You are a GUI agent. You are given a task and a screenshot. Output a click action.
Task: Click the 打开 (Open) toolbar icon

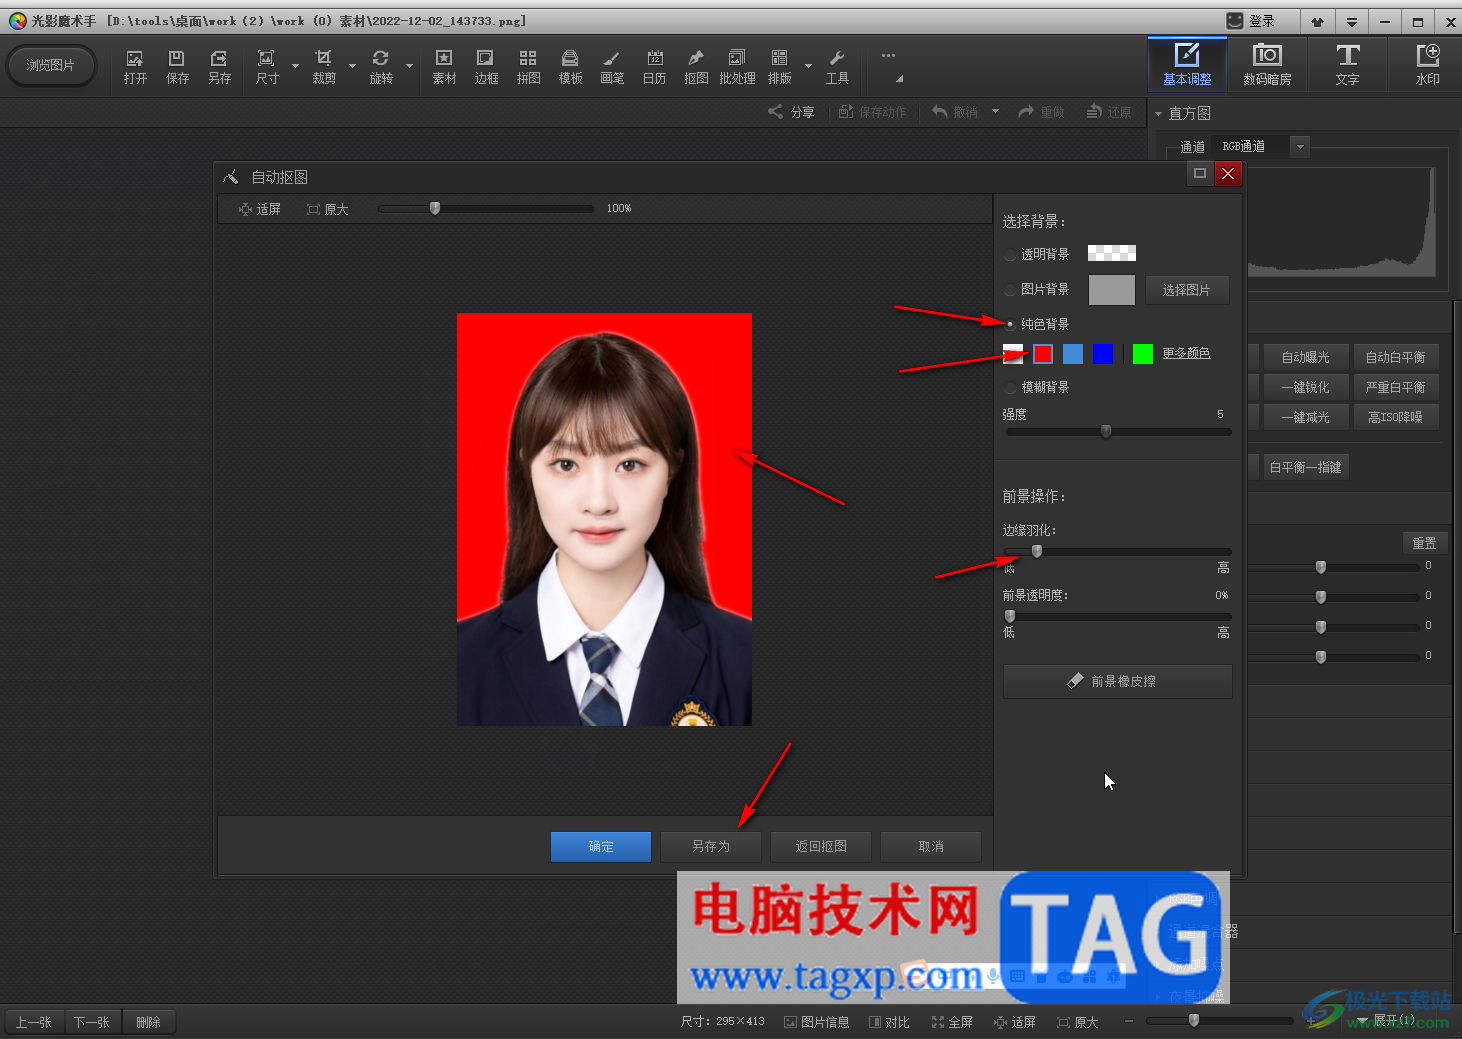(x=135, y=67)
